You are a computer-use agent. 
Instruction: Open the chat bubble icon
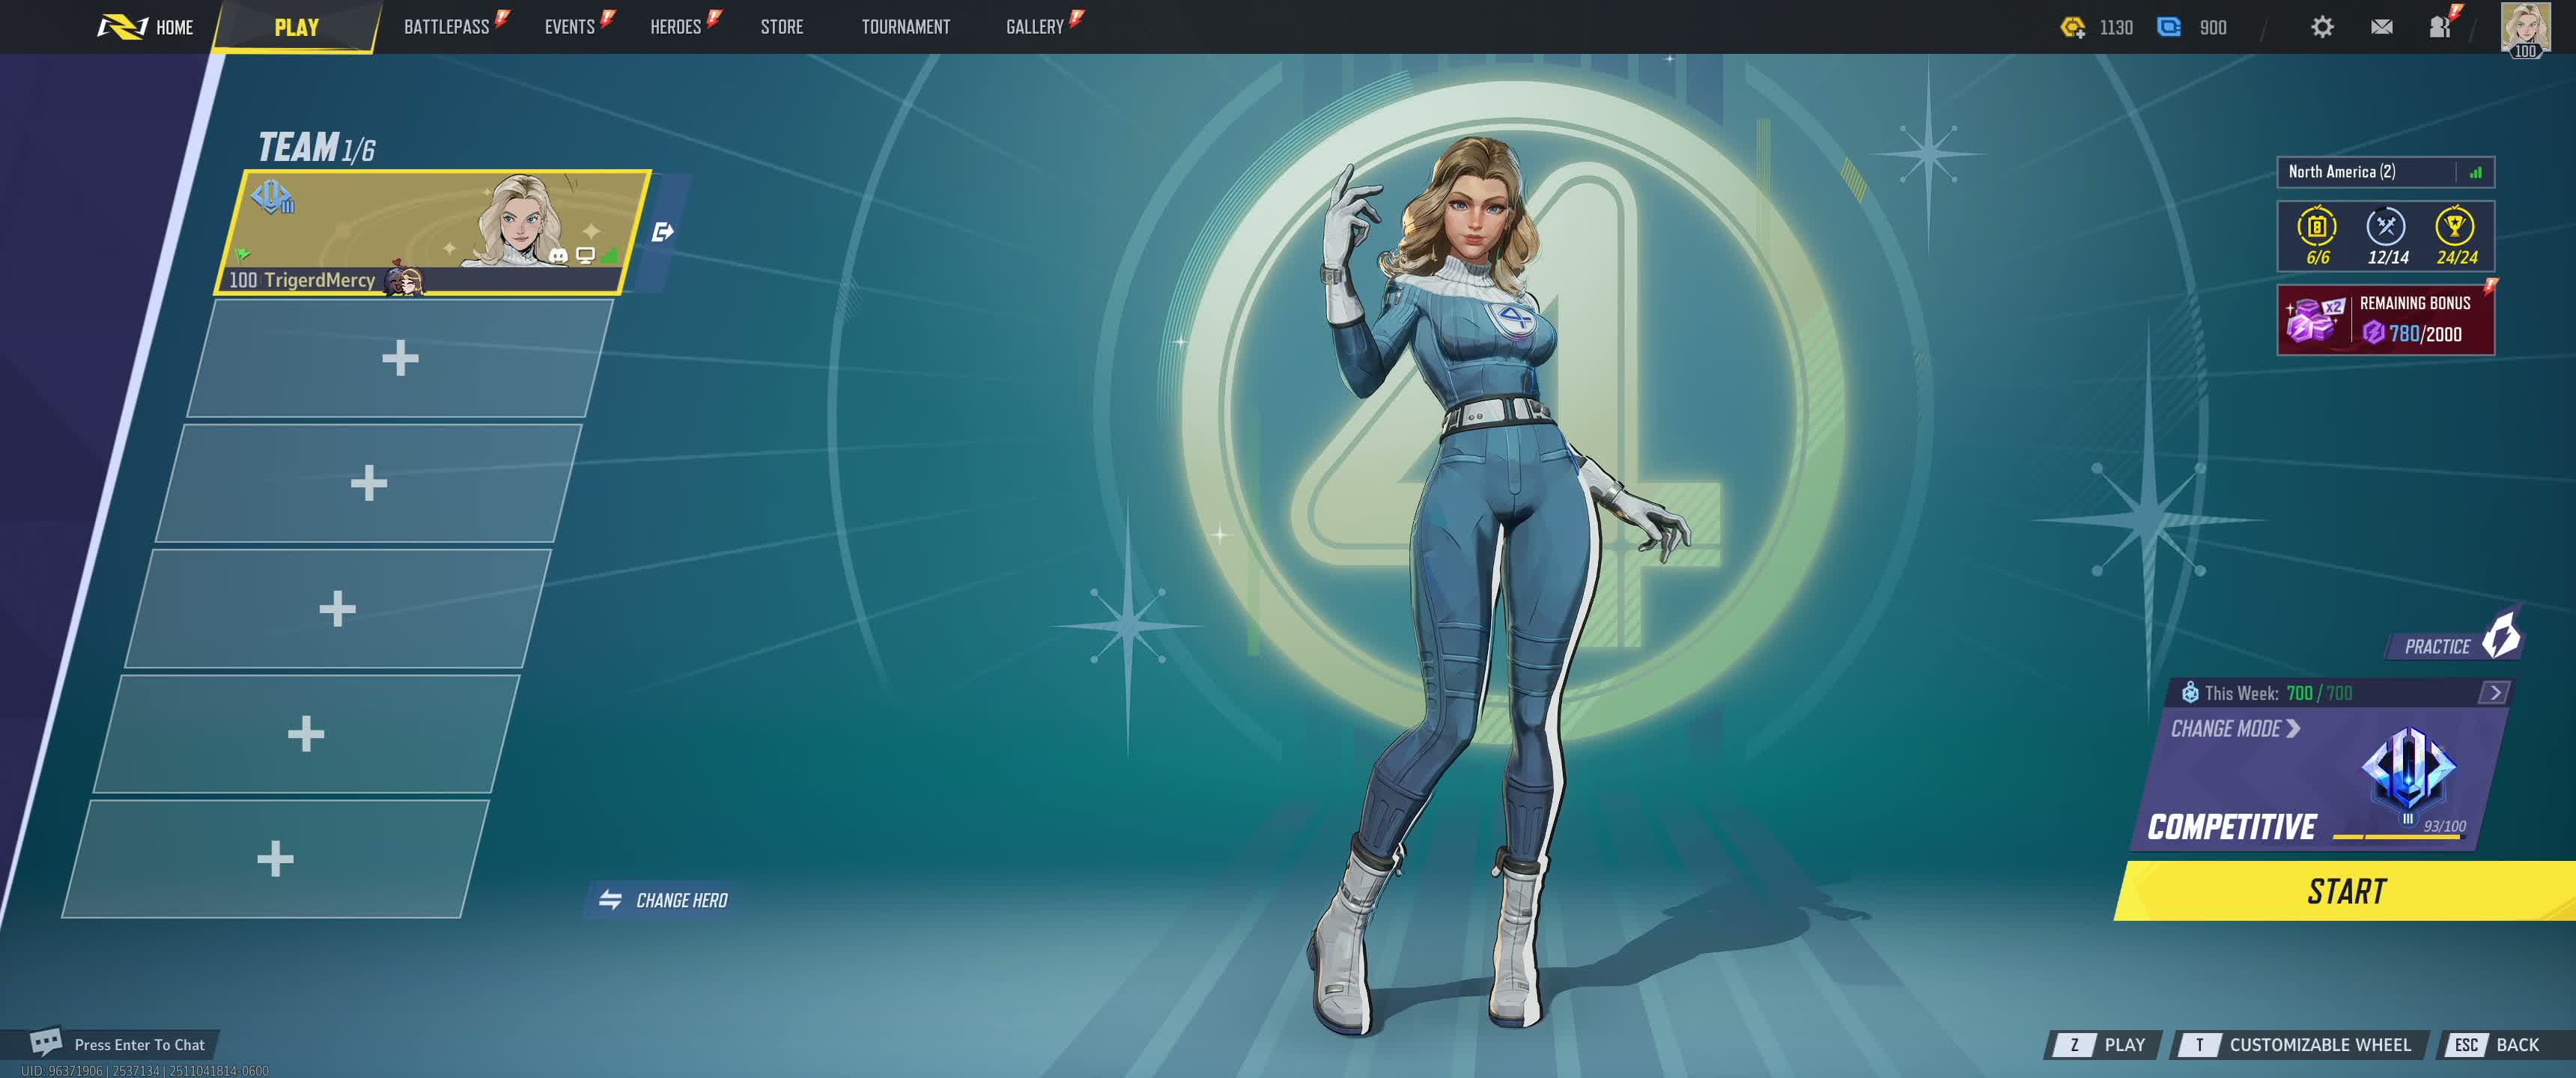click(x=46, y=1042)
